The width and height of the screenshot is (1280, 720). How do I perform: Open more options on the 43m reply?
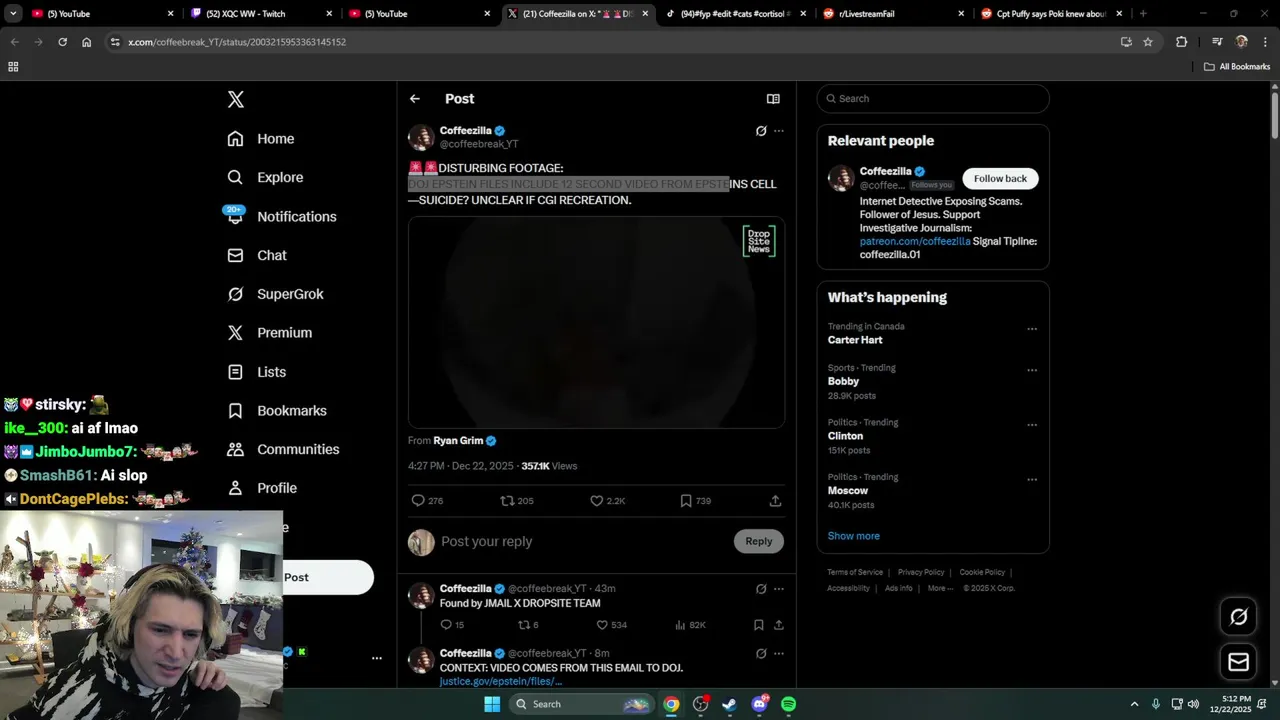(779, 589)
